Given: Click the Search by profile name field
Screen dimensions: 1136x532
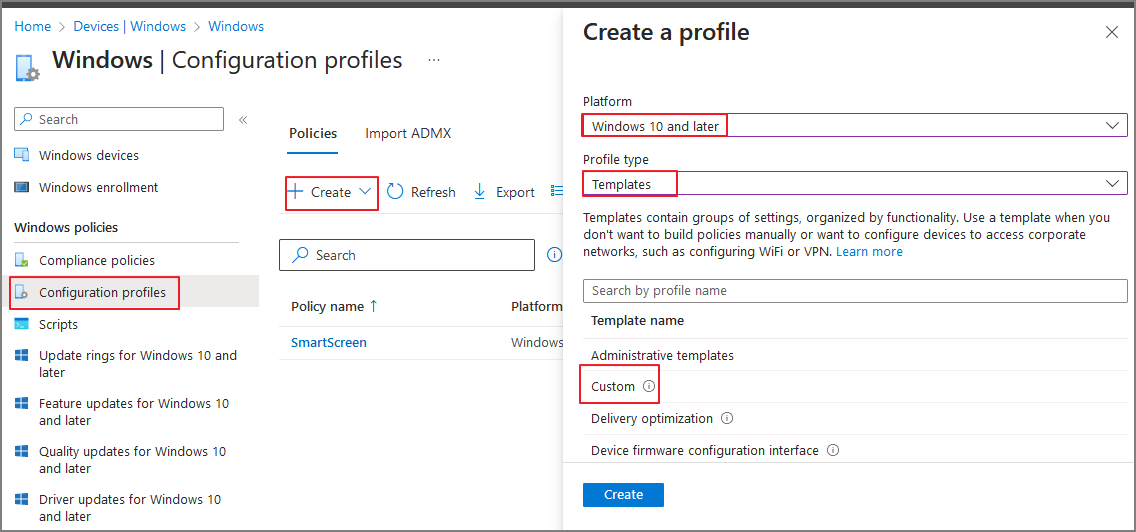Looking at the screenshot, I should [x=855, y=291].
